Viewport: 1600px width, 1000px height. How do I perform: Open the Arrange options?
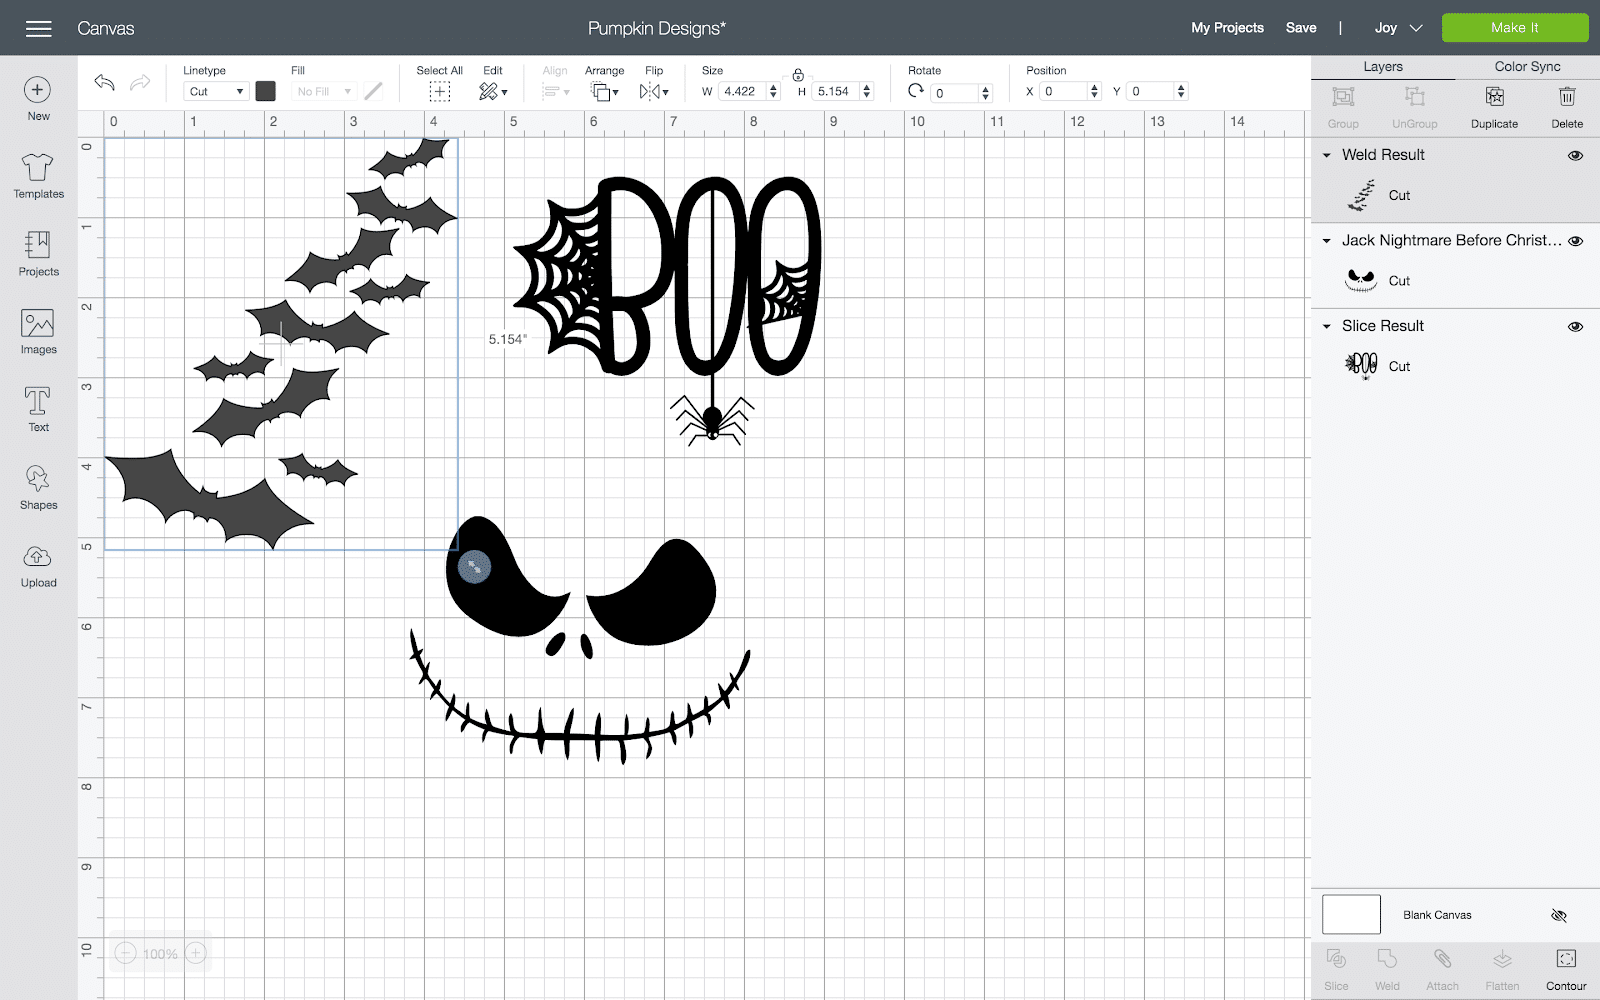tap(604, 92)
